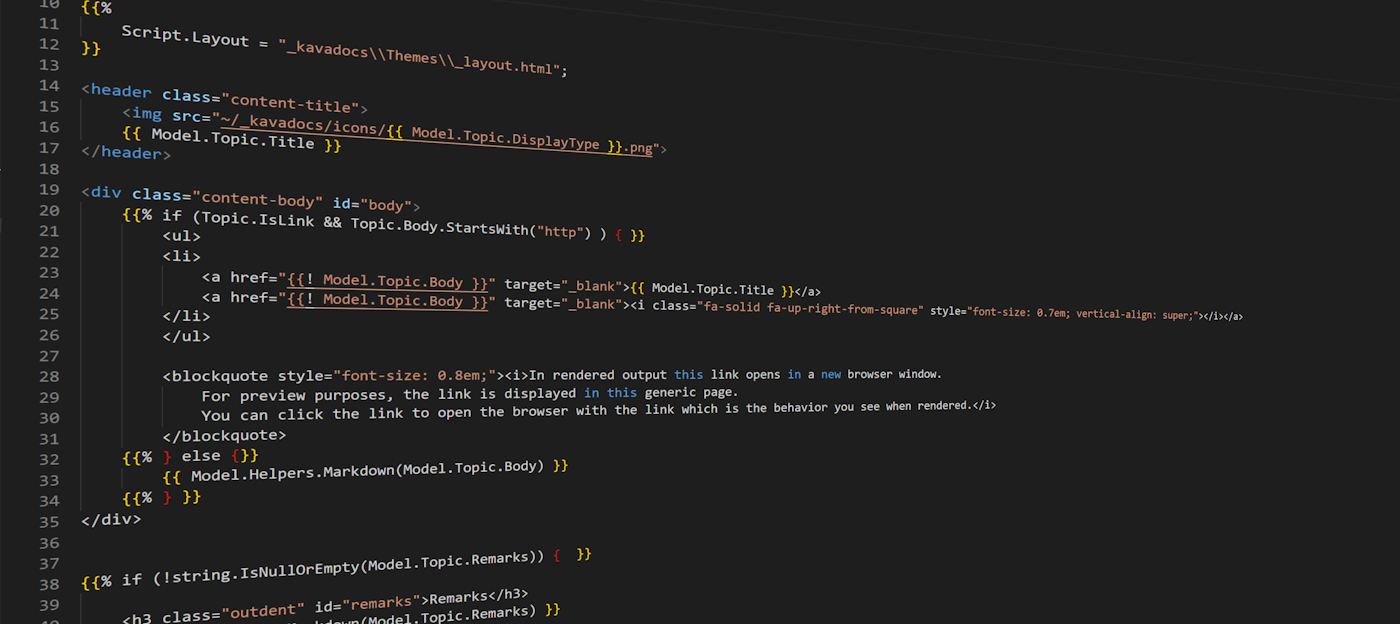Click the words "when rendered."
The width and height of the screenshot is (1400, 624).
[928, 406]
